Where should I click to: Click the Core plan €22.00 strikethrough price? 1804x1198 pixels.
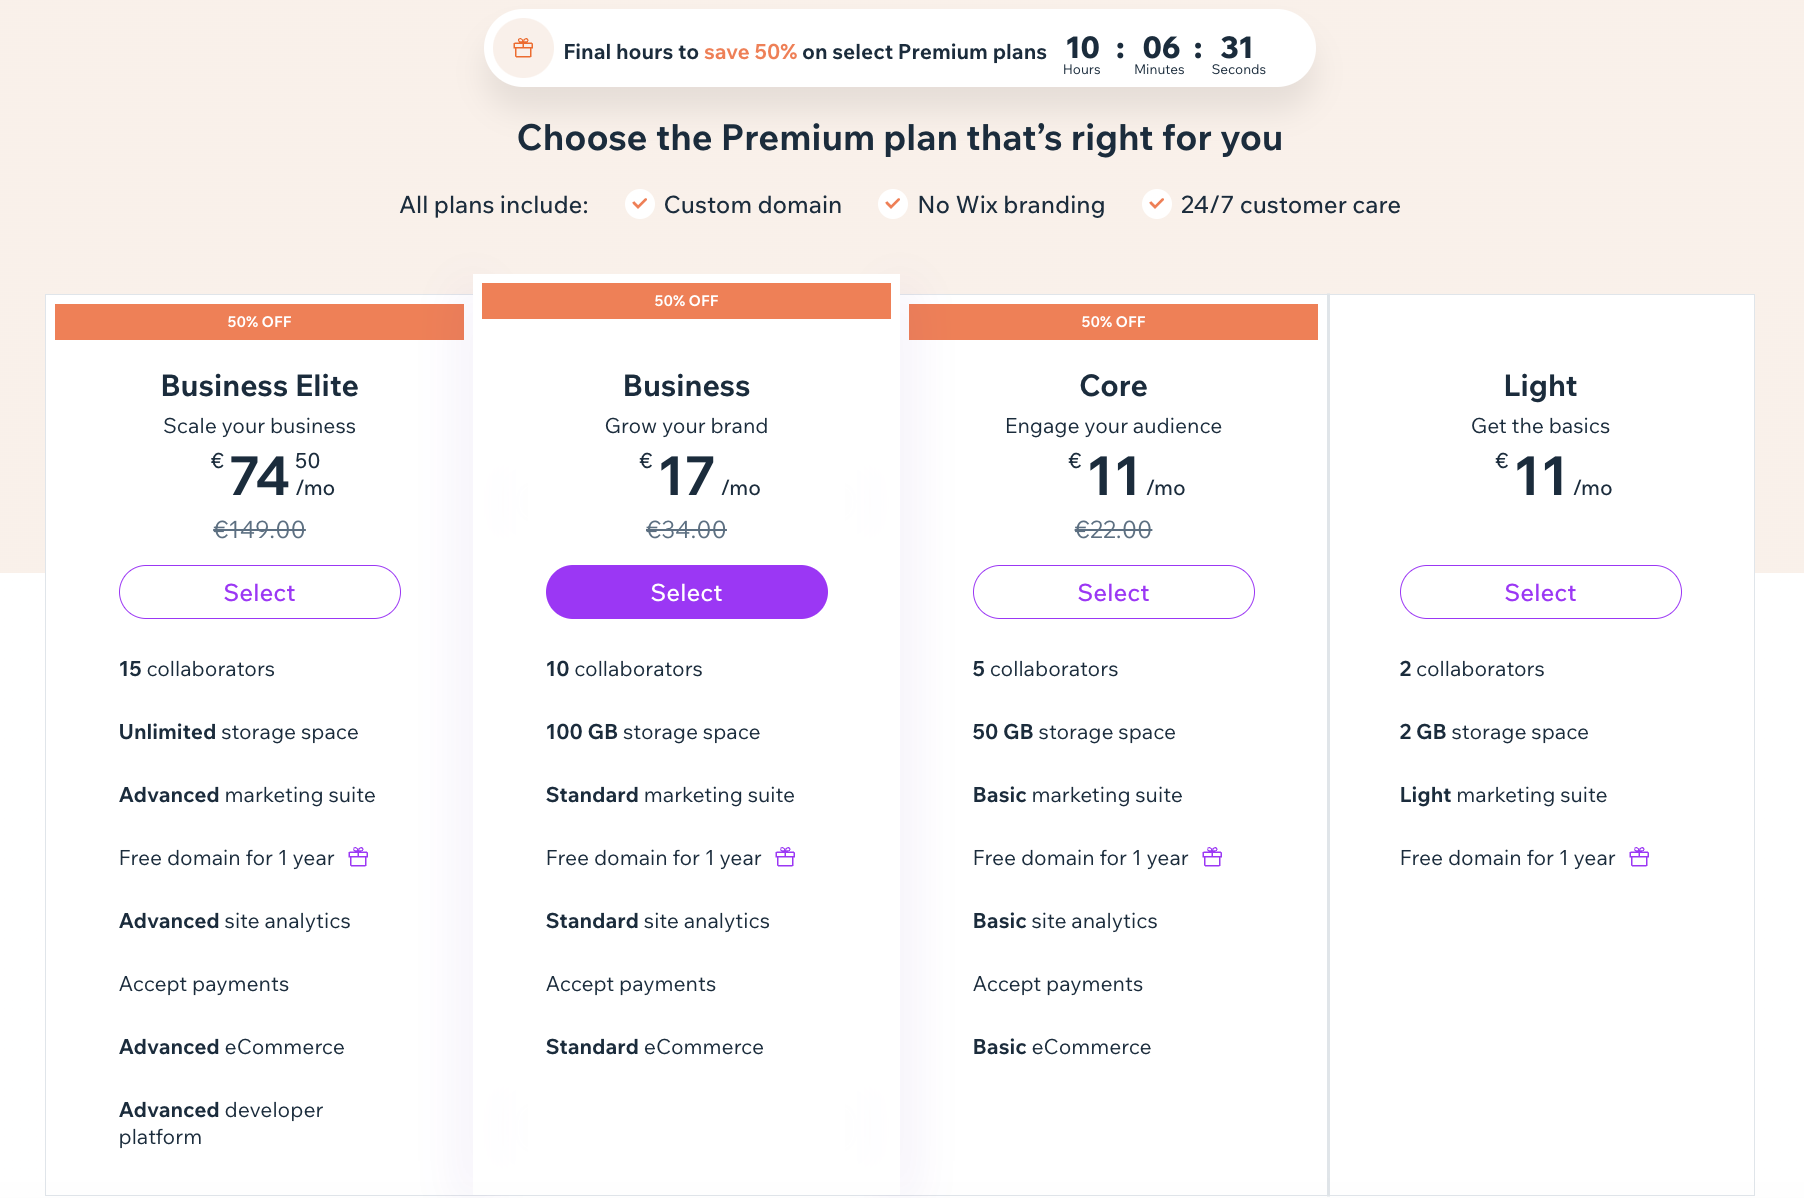click(x=1113, y=530)
